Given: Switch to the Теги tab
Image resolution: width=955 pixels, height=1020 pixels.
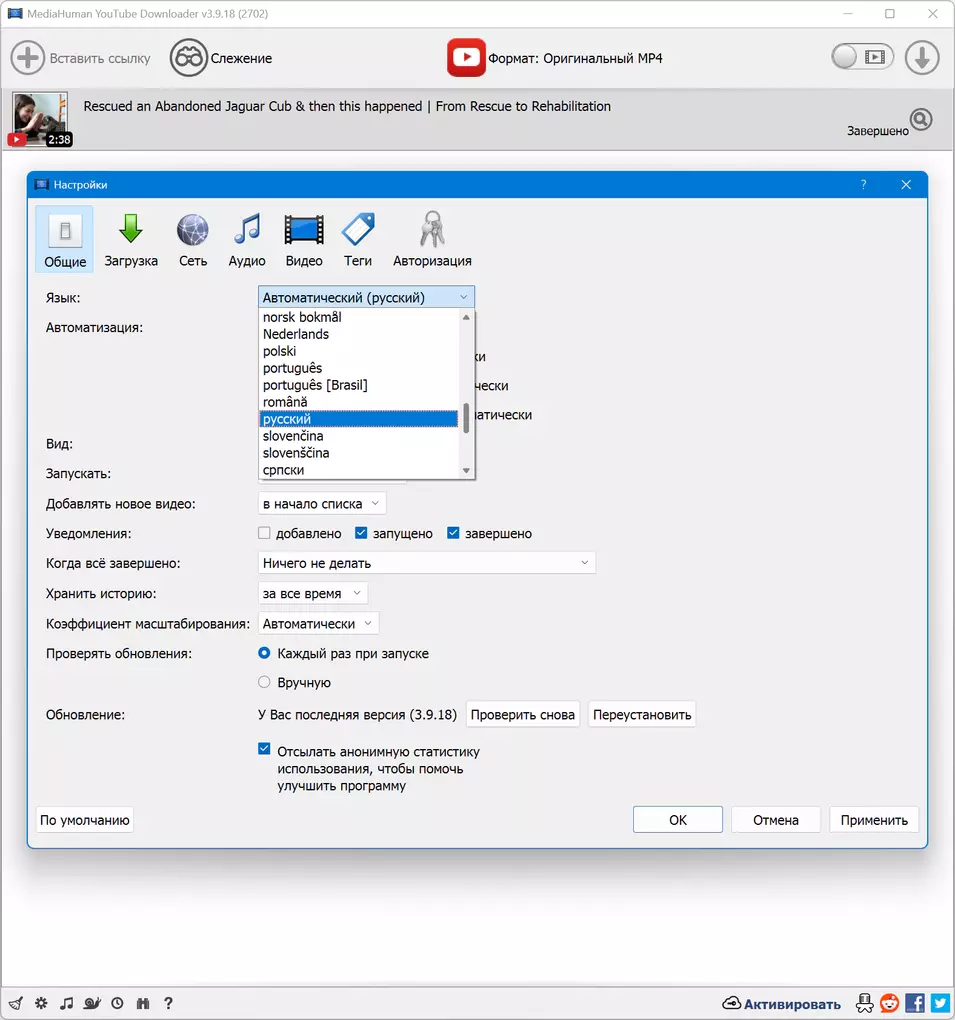Looking at the screenshot, I should click(x=358, y=239).
